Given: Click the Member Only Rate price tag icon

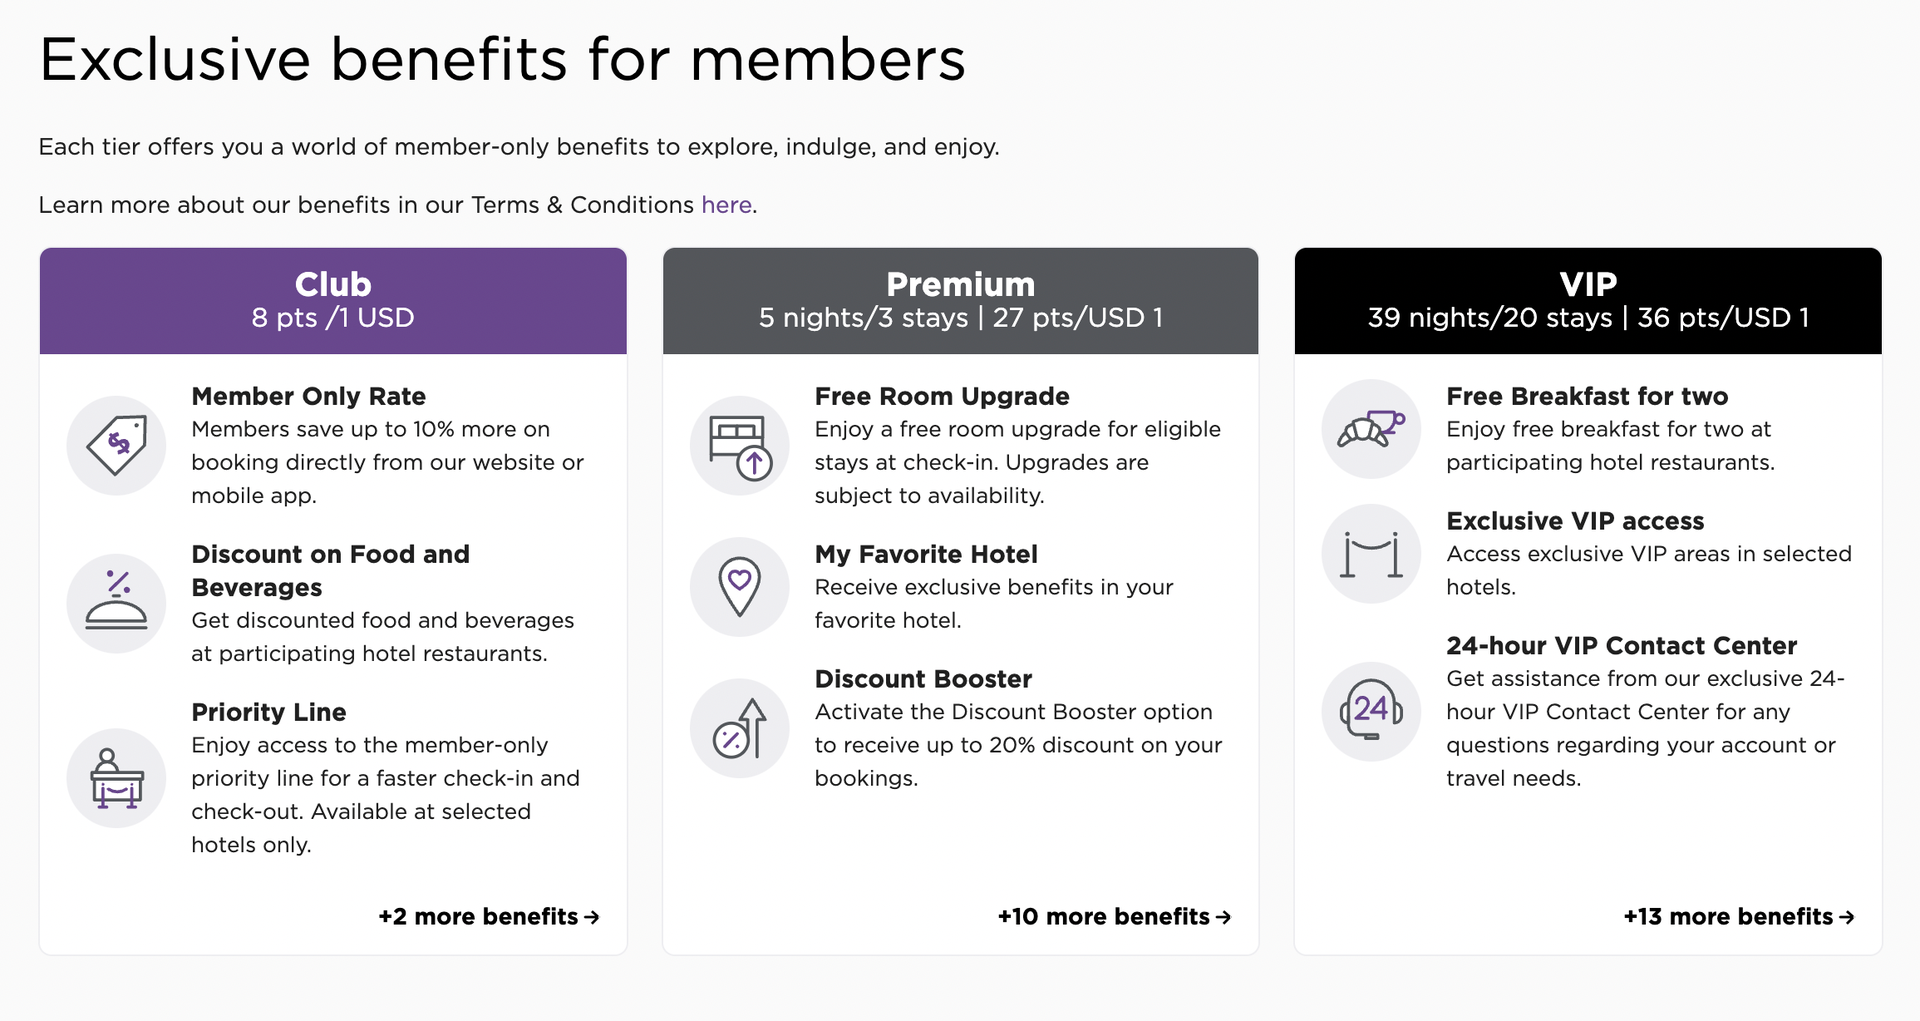Looking at the screenshot, I should (x=116, y=445).
